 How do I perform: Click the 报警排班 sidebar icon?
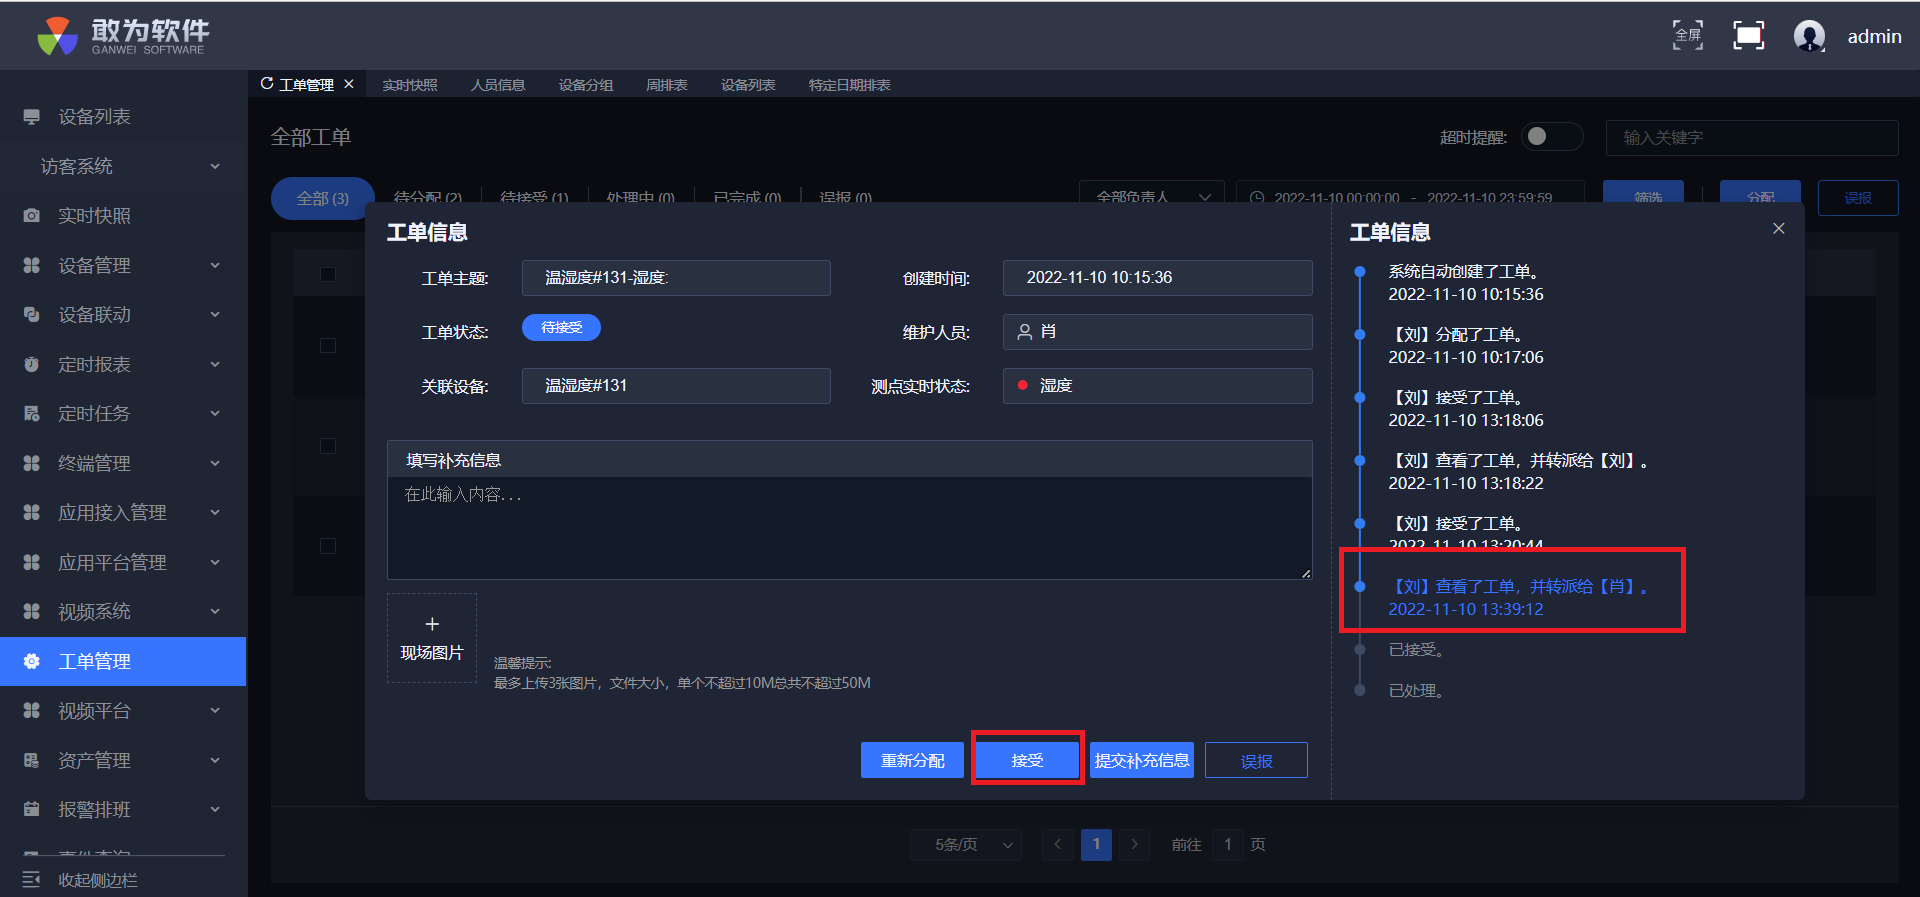point(32,810)
